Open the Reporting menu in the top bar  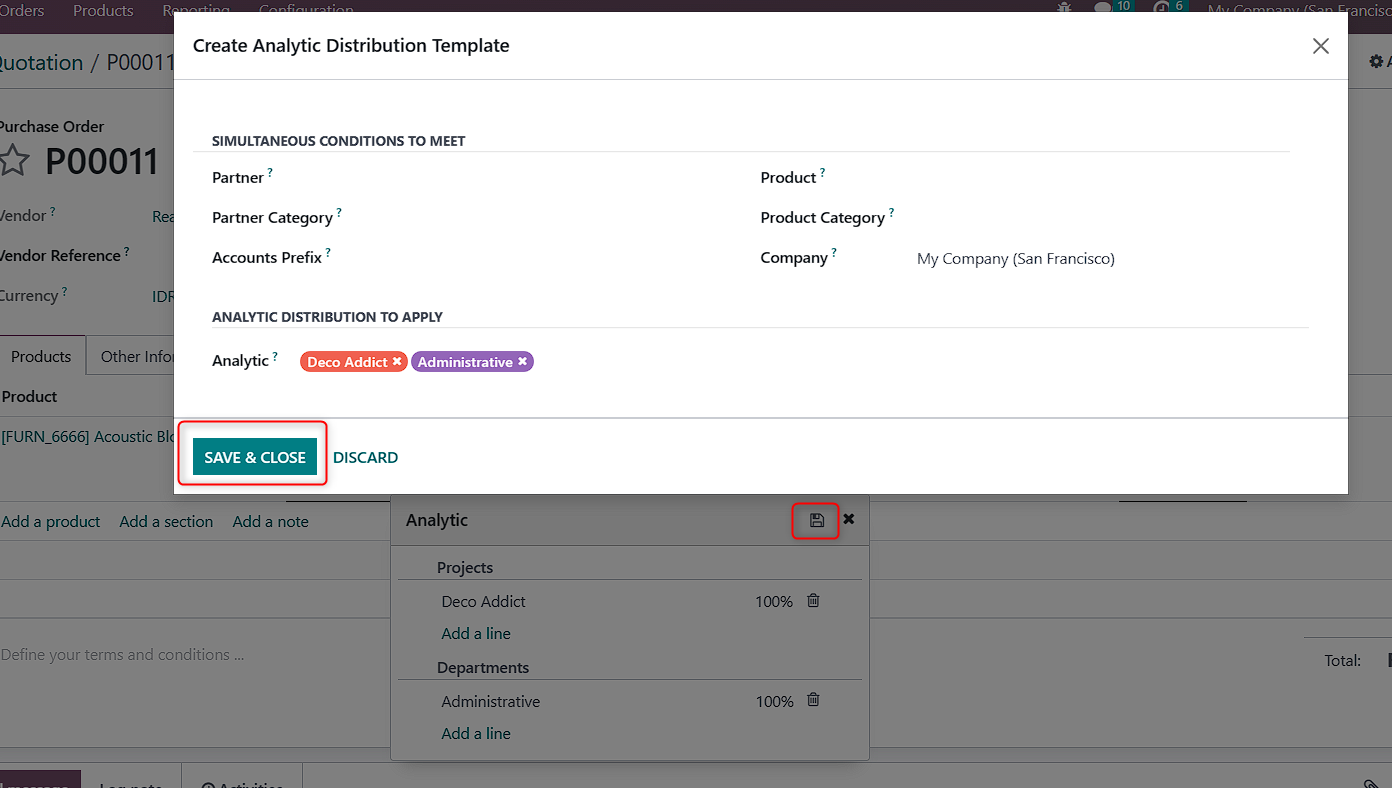click(x=196, y=9)
